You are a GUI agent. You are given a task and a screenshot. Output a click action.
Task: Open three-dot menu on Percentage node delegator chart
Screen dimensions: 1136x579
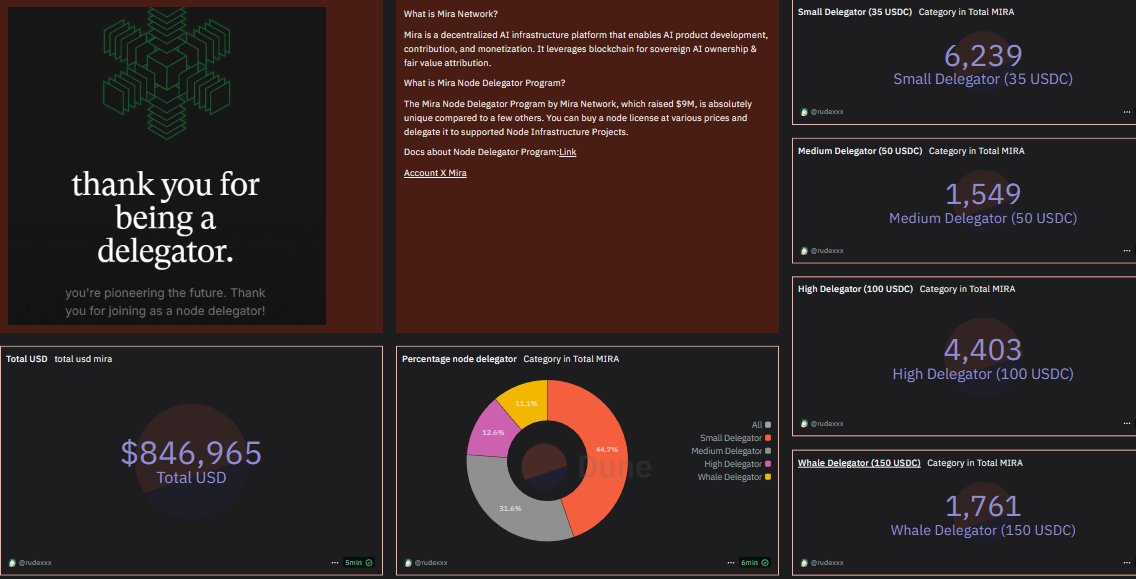[x=731, y=562]
